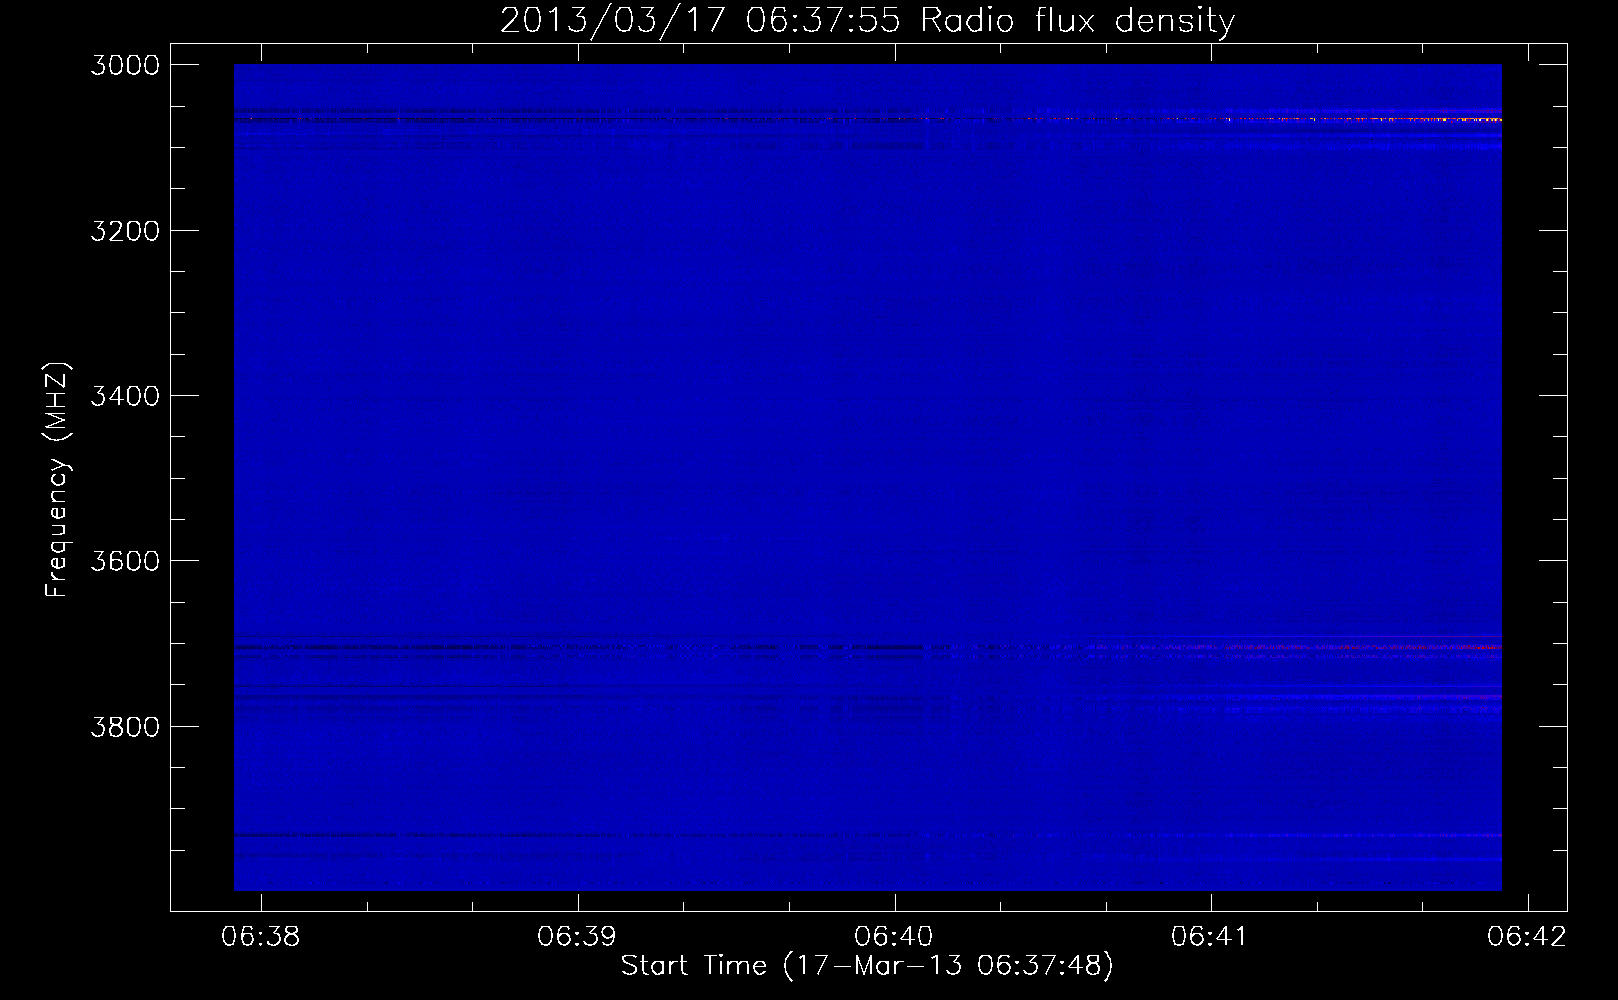Viewport: 1618px width, 1000px height.
Task: Click the 3600 frequency tick label
Action: (x=125, y=561)
